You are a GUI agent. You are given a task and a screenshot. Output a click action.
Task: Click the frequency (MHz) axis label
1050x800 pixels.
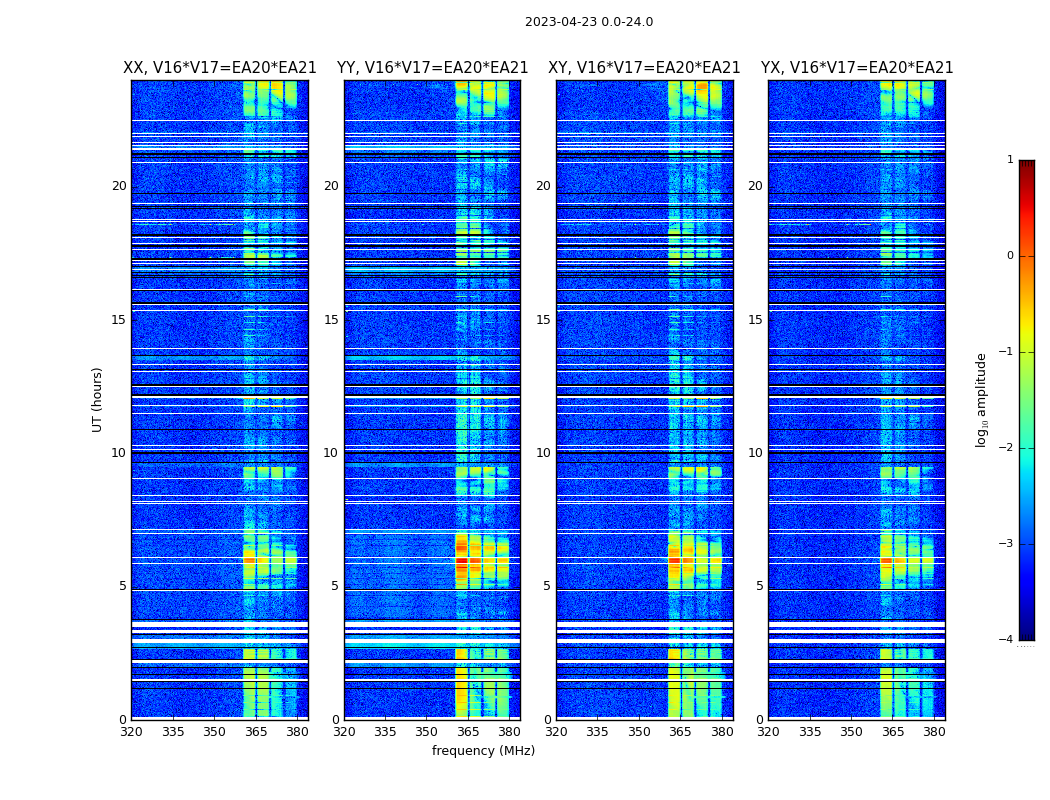483,751
